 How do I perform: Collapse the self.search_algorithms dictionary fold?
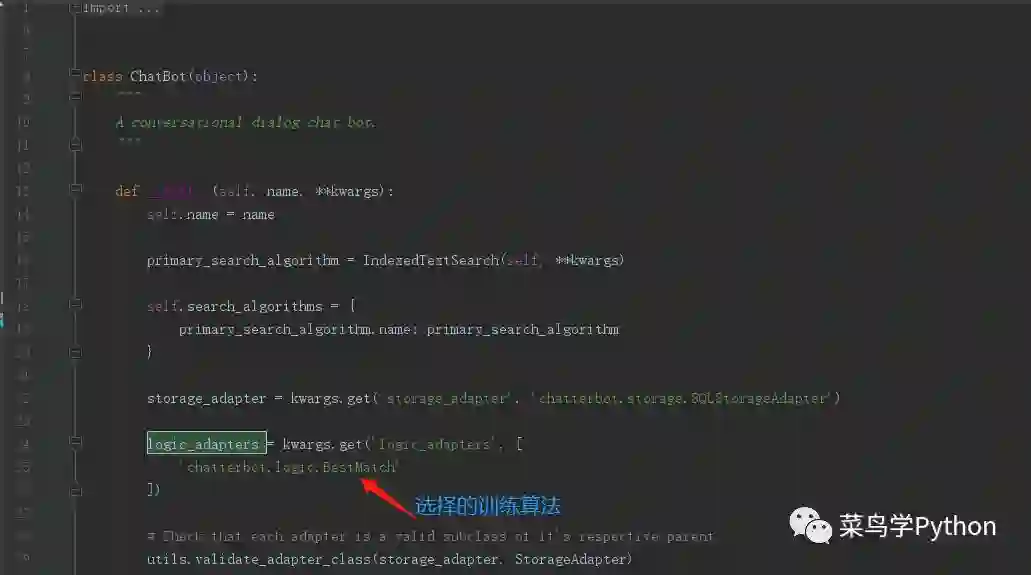click(76, 304)
